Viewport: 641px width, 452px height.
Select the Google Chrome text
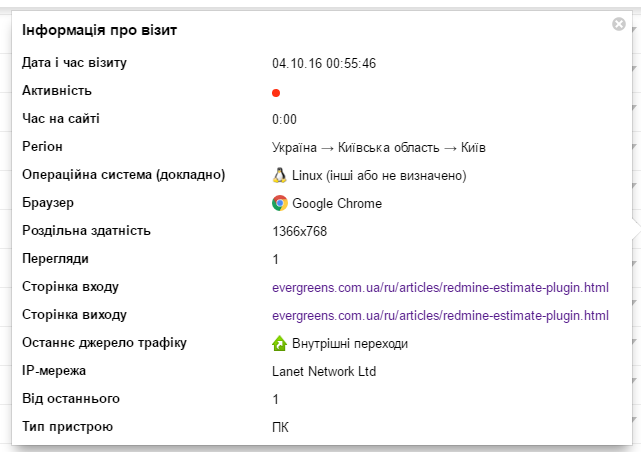(x=337, y=204)
